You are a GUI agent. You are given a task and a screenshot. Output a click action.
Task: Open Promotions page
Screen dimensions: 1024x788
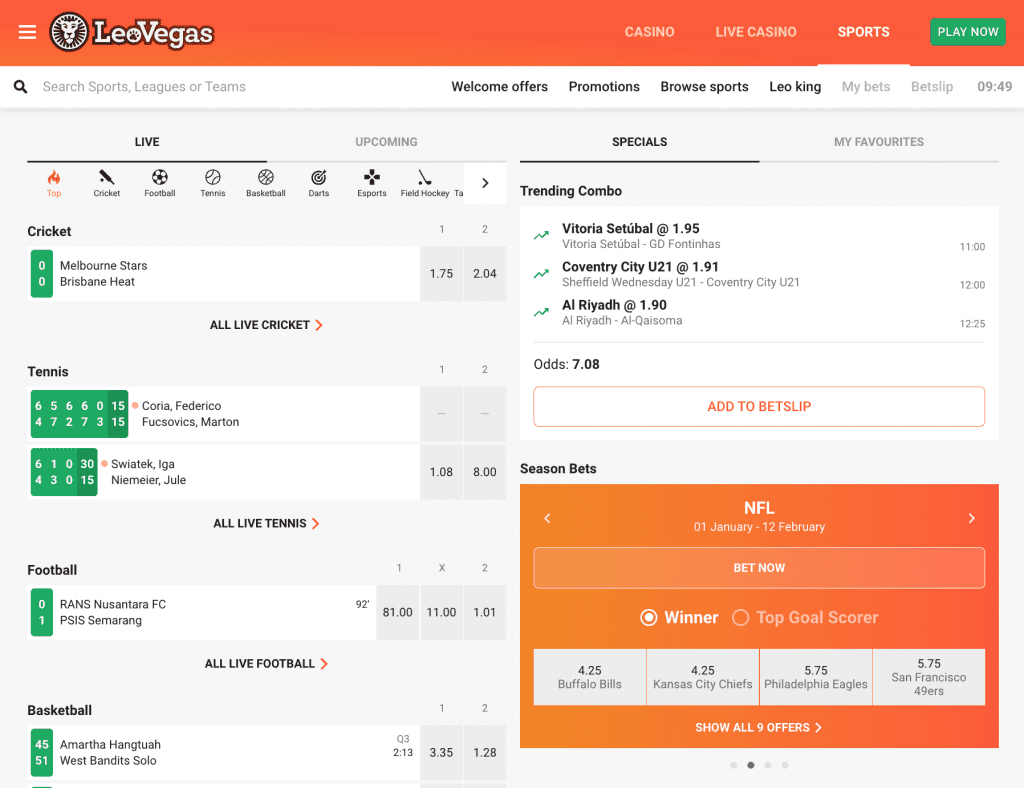(604, 87)
